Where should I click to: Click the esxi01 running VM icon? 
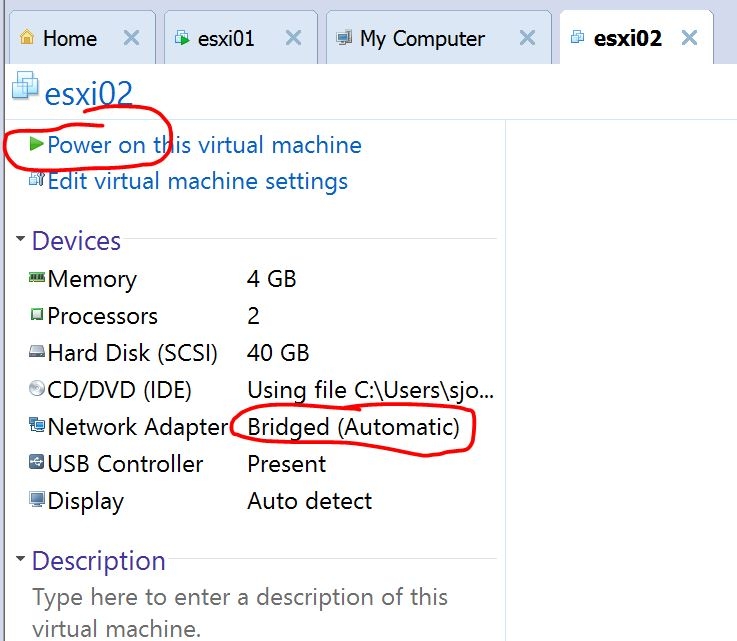[182, 38]
